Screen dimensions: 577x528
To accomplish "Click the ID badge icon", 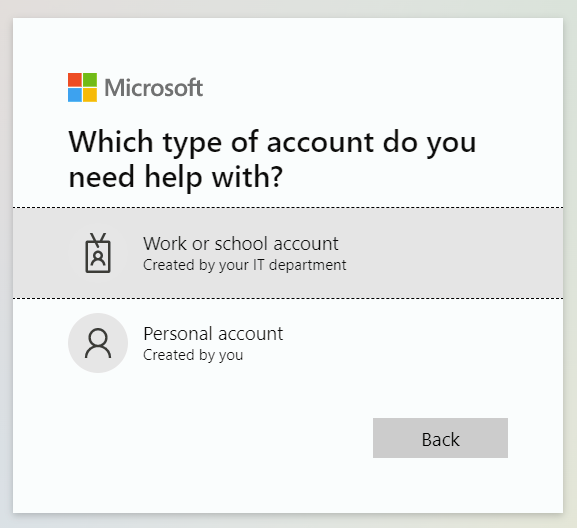I will click(x=98, y=253).
